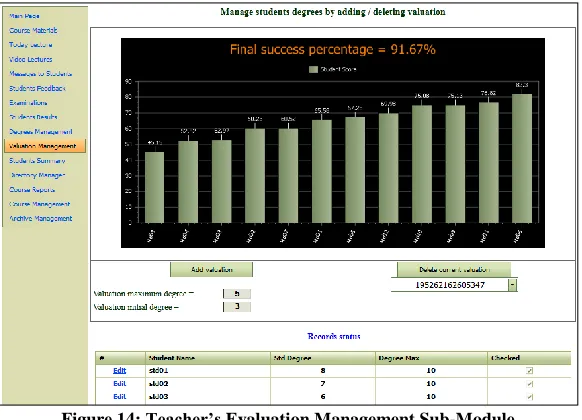Expand the valuation ID dropdown arrow
The height and width of the screenshot is (420, 582).
[513, 285]
